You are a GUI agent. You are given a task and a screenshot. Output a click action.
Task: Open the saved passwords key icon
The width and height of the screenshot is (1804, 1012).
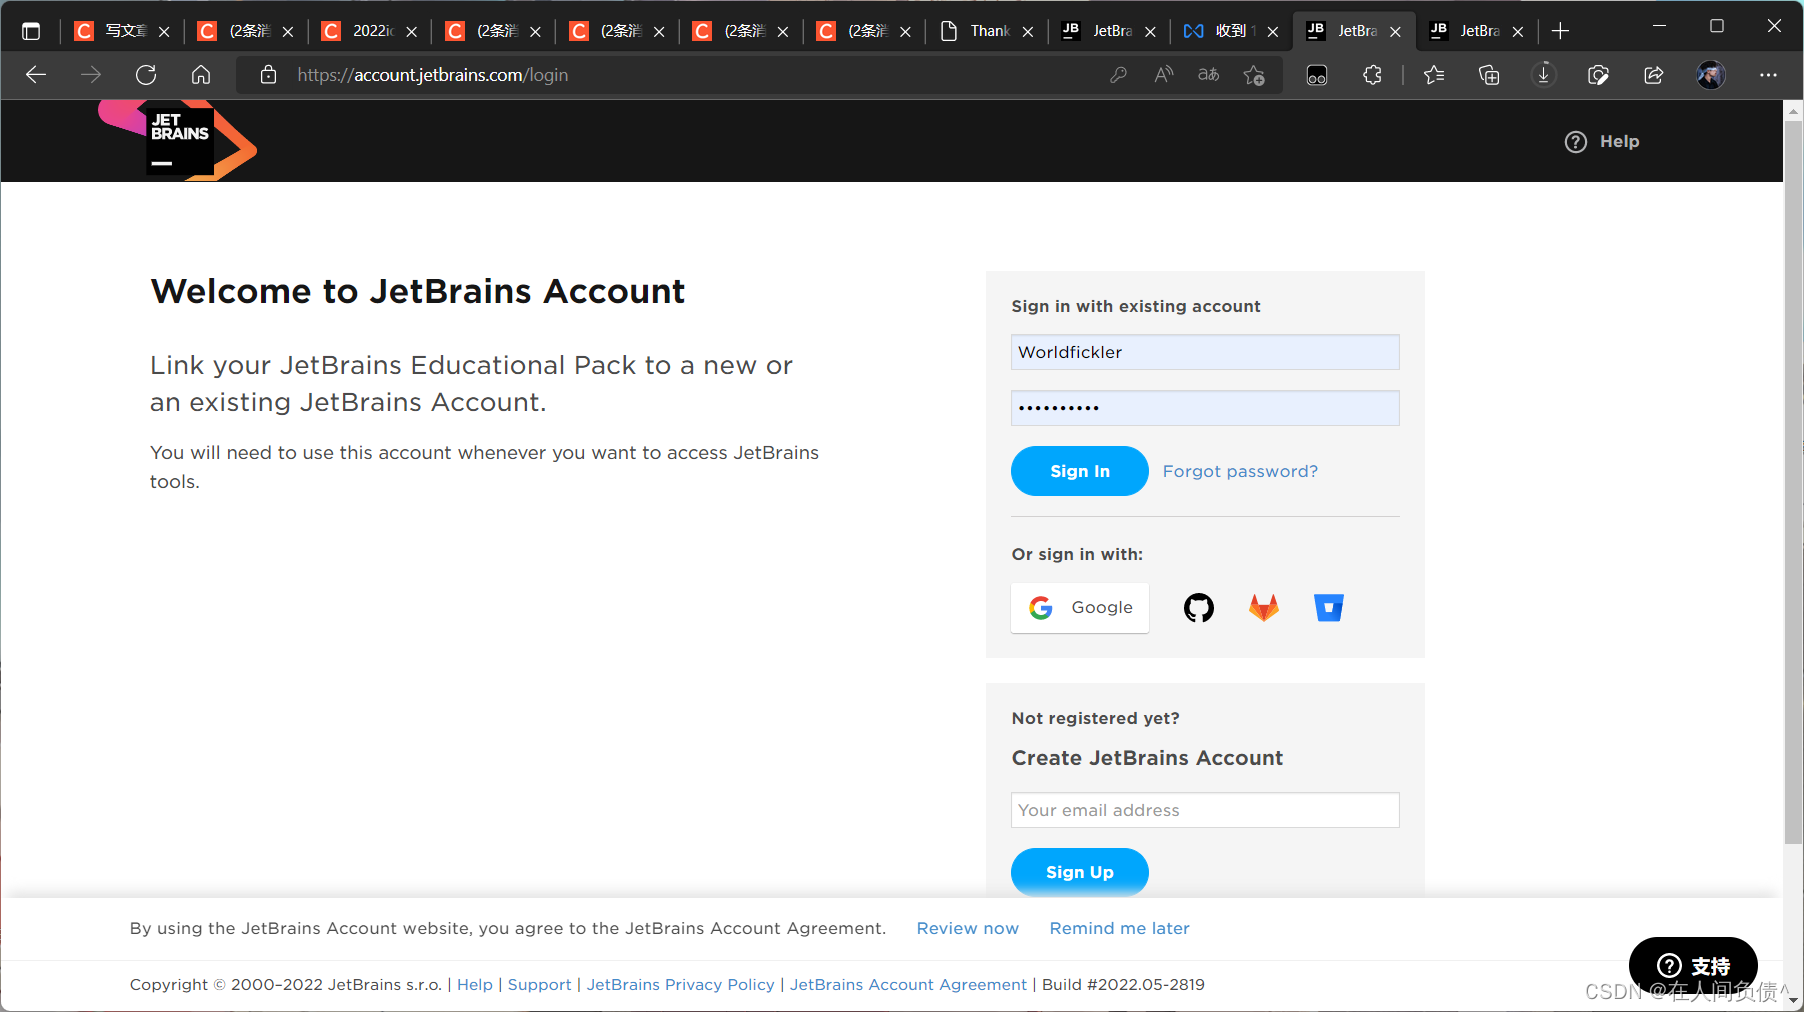tap(1118, 75)
